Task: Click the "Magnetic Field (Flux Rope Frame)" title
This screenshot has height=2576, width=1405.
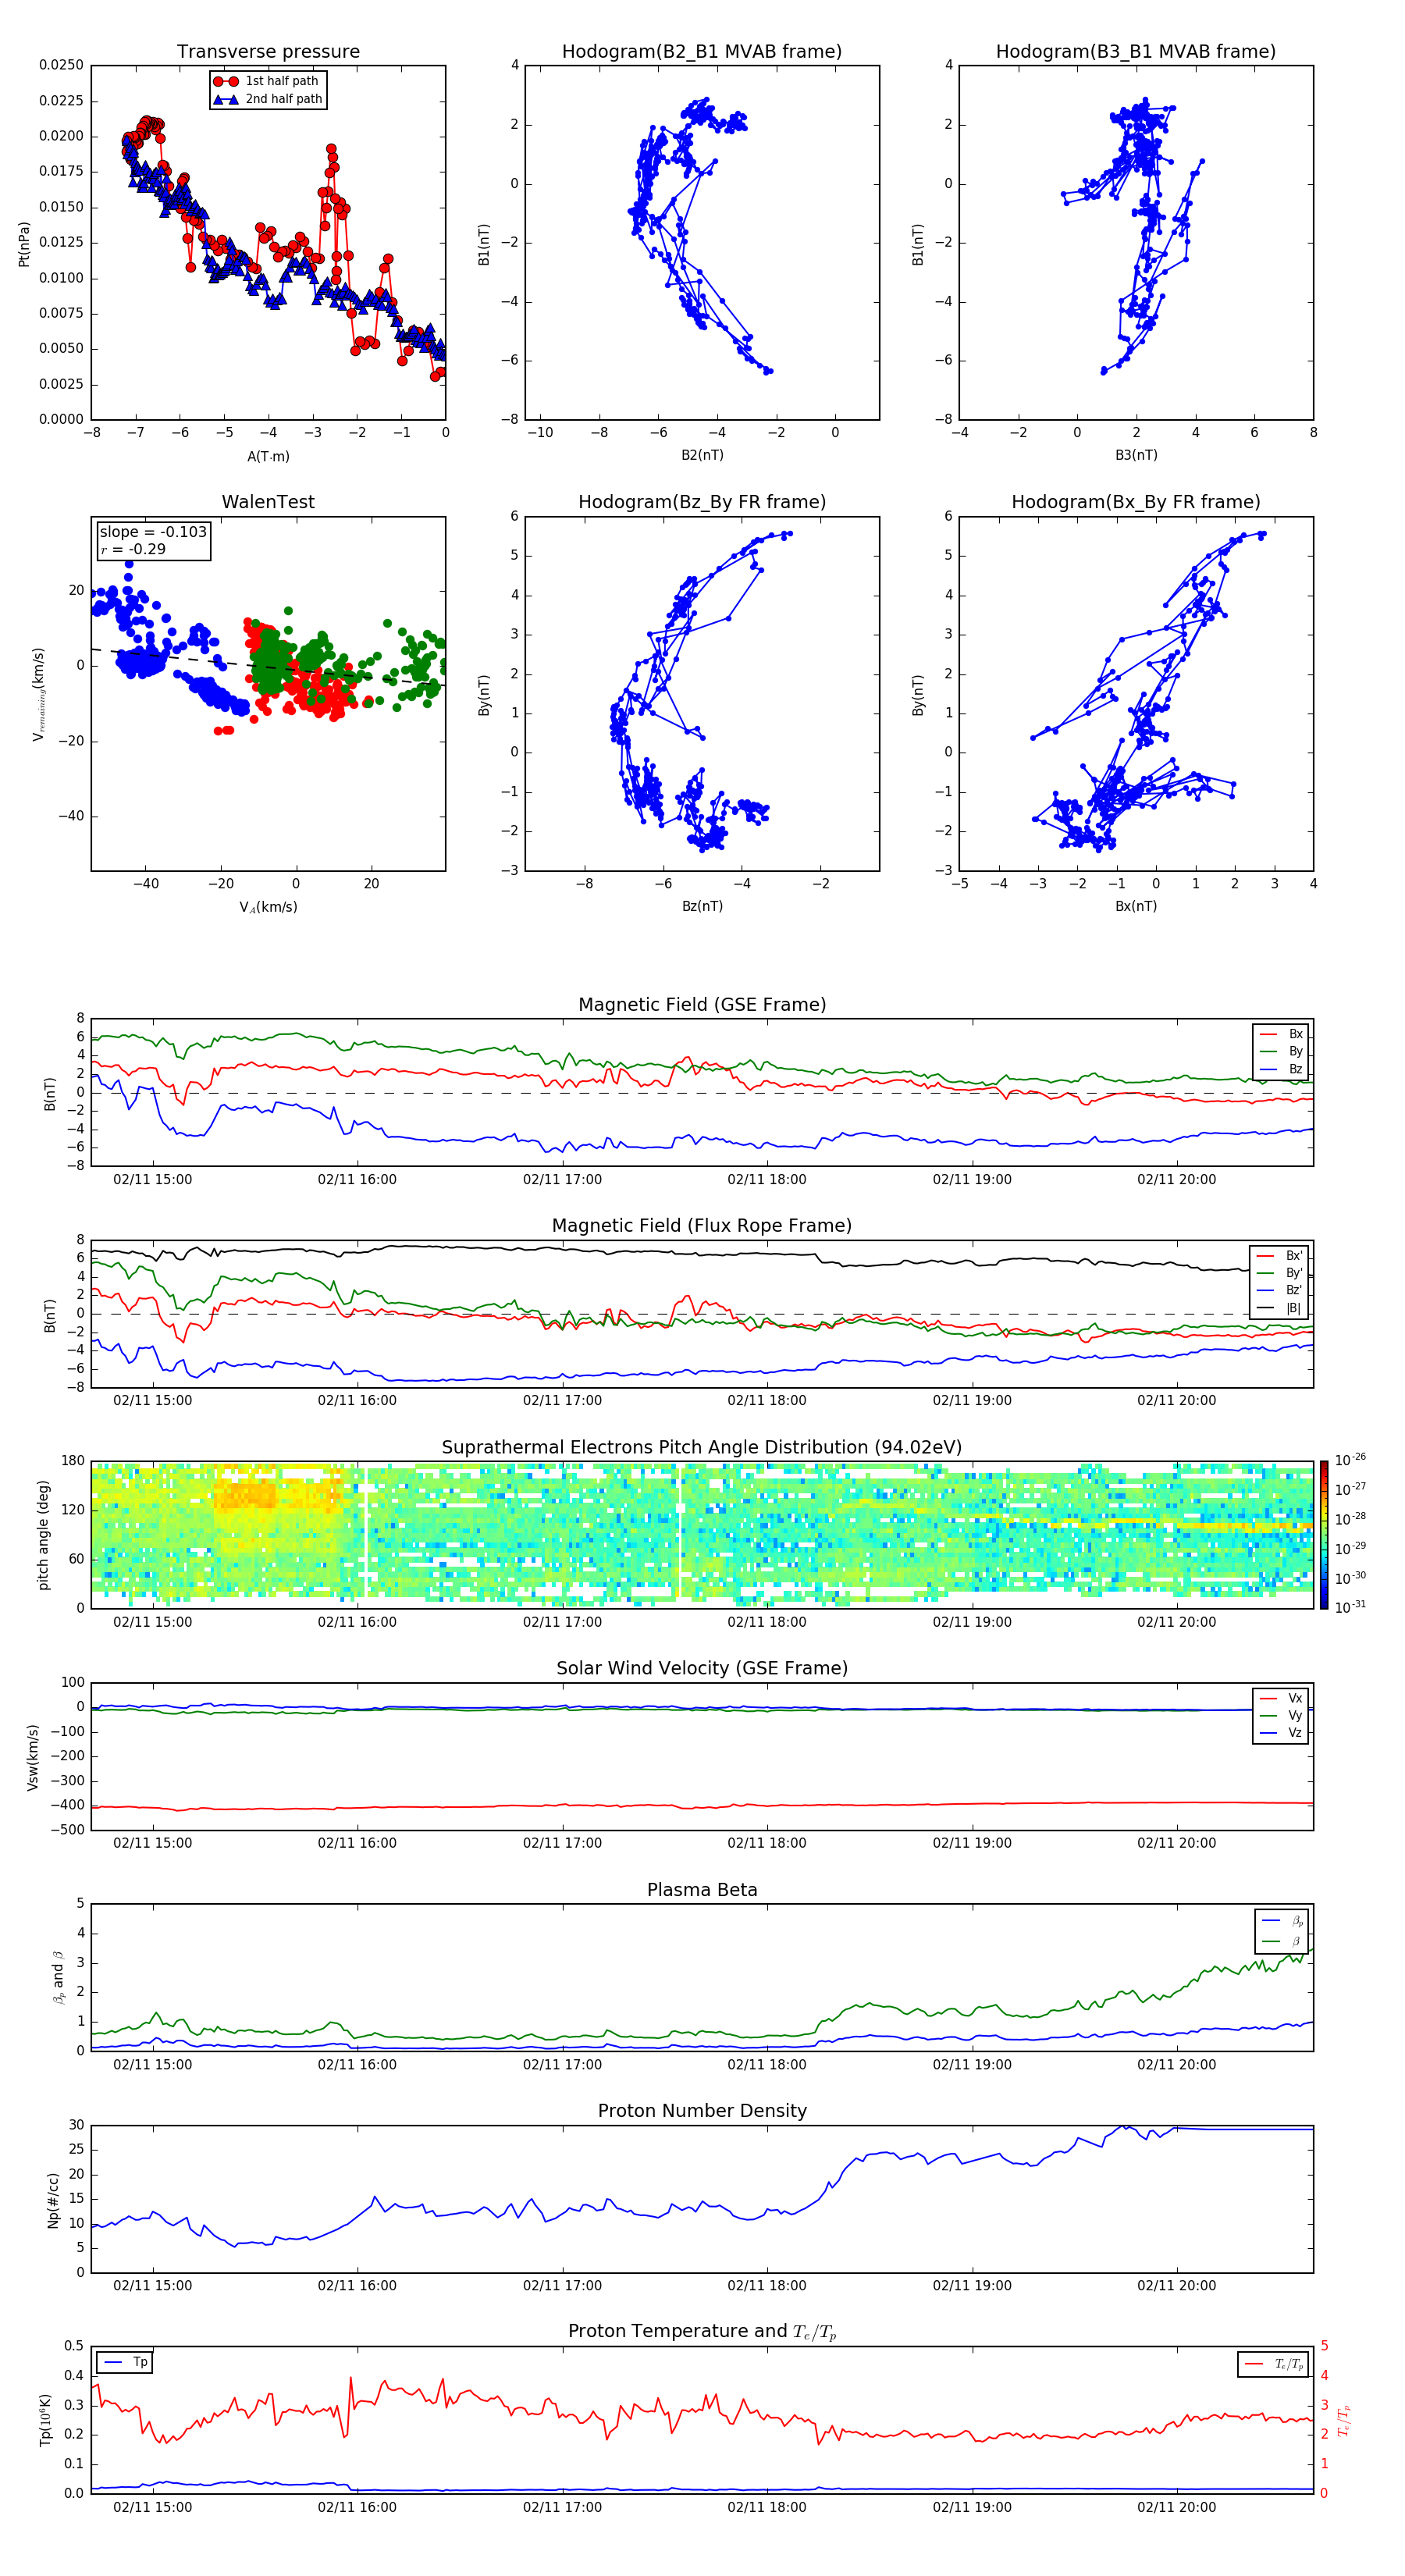Action: [702, 1226]
